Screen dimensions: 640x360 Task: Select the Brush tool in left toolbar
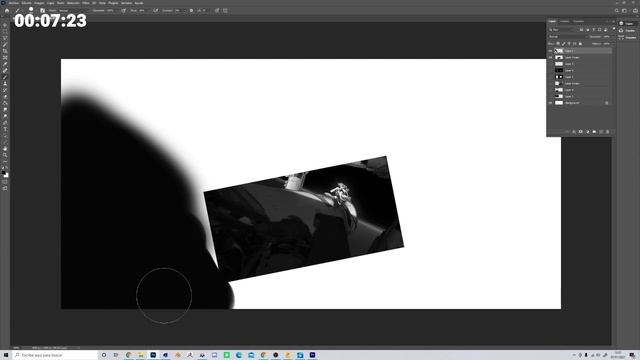point(5,77)
